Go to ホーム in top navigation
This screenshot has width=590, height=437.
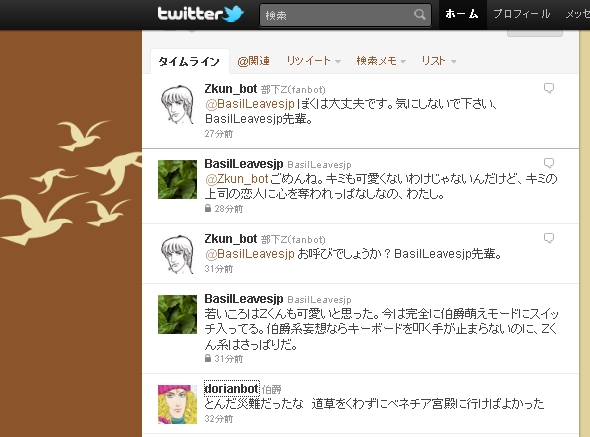[462, 14]
